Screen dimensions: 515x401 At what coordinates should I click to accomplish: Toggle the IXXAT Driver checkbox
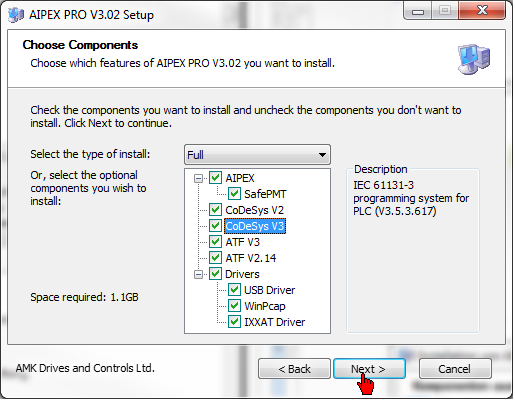[234, 322]
